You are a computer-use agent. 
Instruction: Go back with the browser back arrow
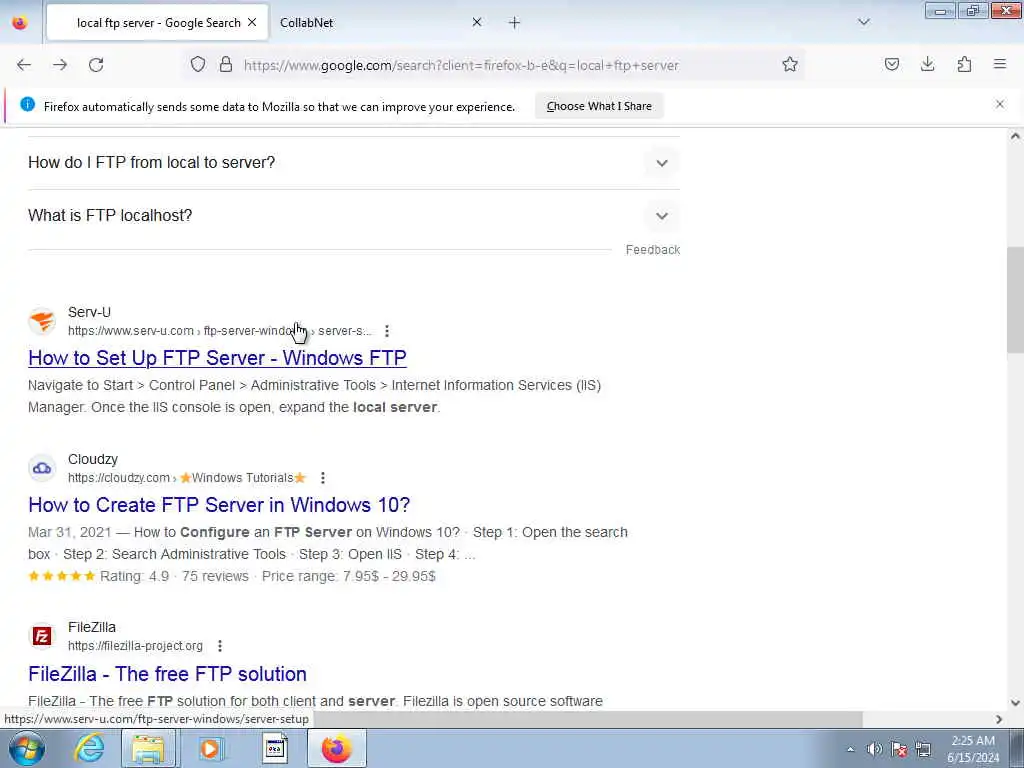[x=24, y=65]
